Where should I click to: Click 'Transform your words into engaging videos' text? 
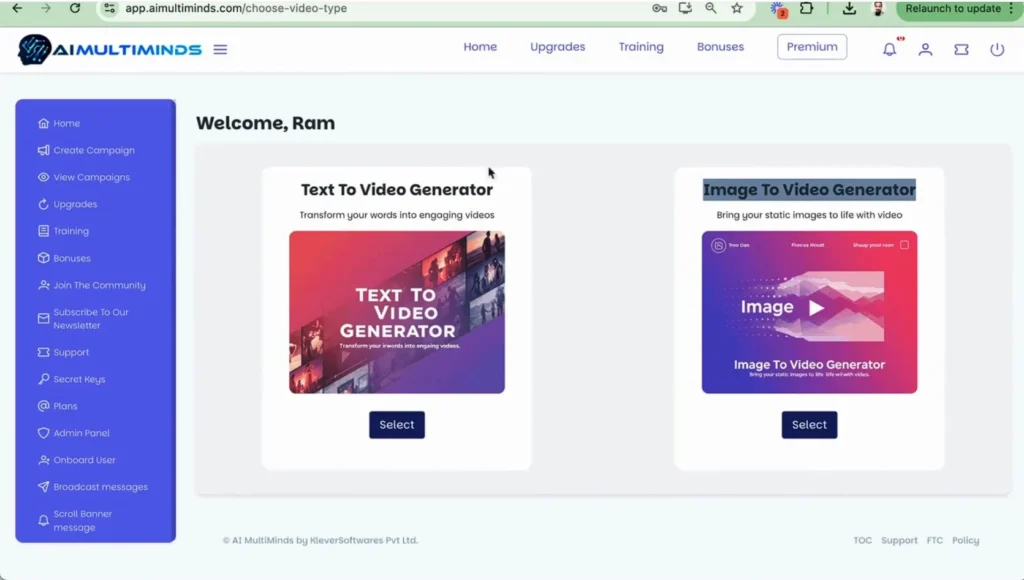[x=397, y=215]
